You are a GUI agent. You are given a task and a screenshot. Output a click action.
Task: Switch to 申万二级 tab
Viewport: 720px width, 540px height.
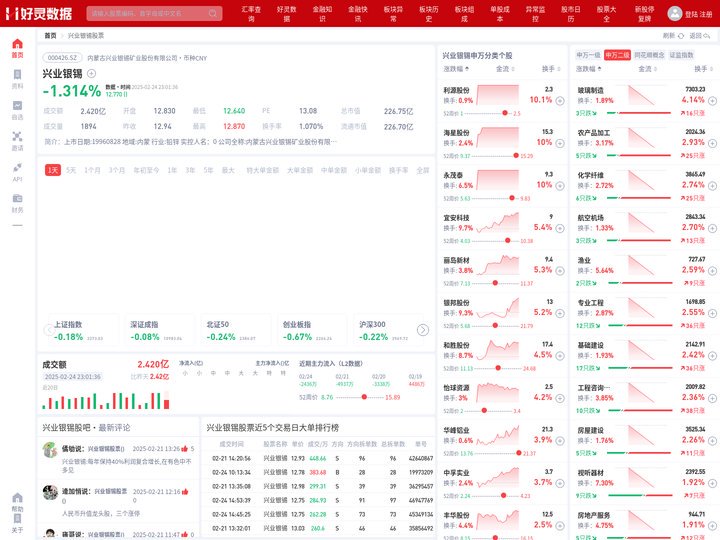click(617, 55)
